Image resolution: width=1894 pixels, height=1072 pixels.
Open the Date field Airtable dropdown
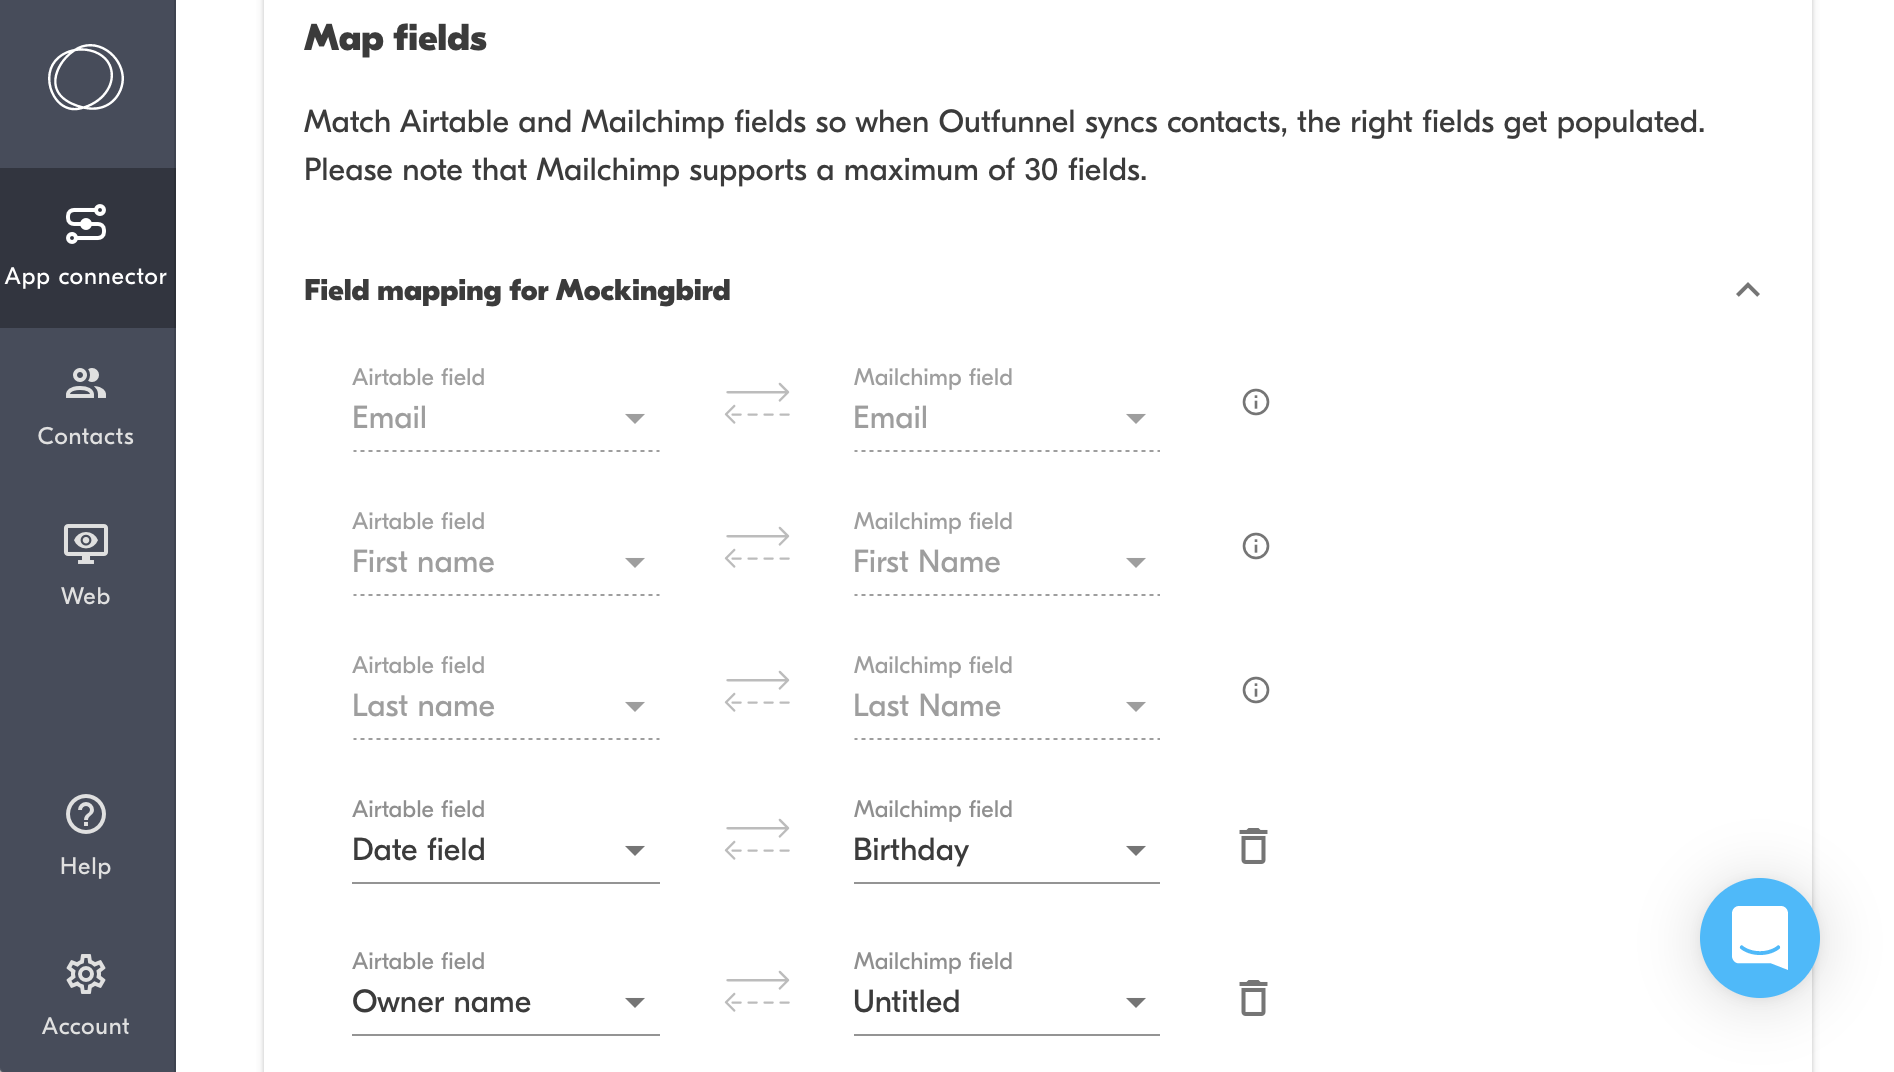505,850
